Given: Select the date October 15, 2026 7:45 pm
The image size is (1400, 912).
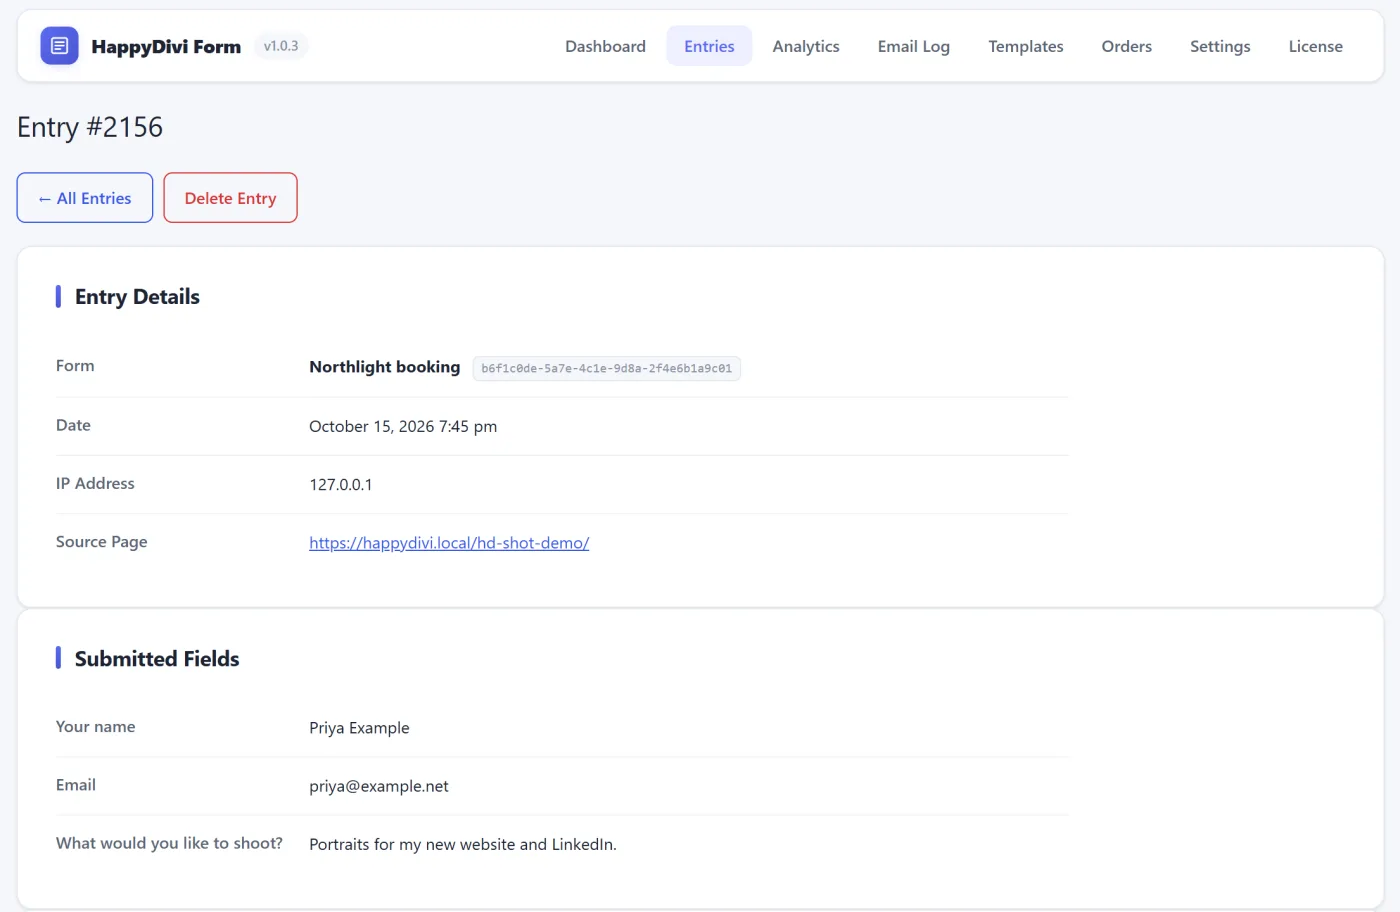Looking at the screenshot, I should (403, 426).
